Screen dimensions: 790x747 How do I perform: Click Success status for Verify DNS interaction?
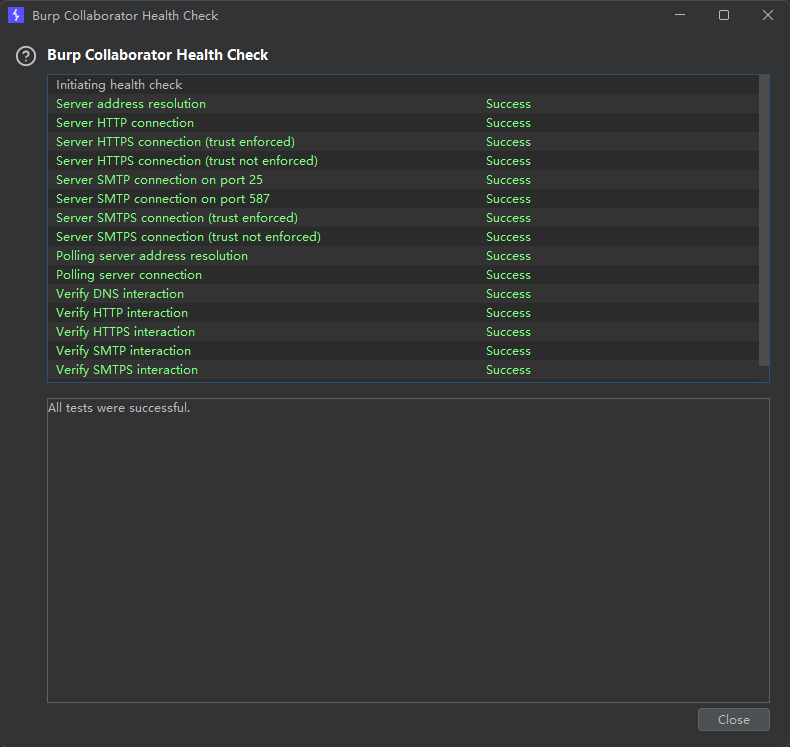point(508,294)
